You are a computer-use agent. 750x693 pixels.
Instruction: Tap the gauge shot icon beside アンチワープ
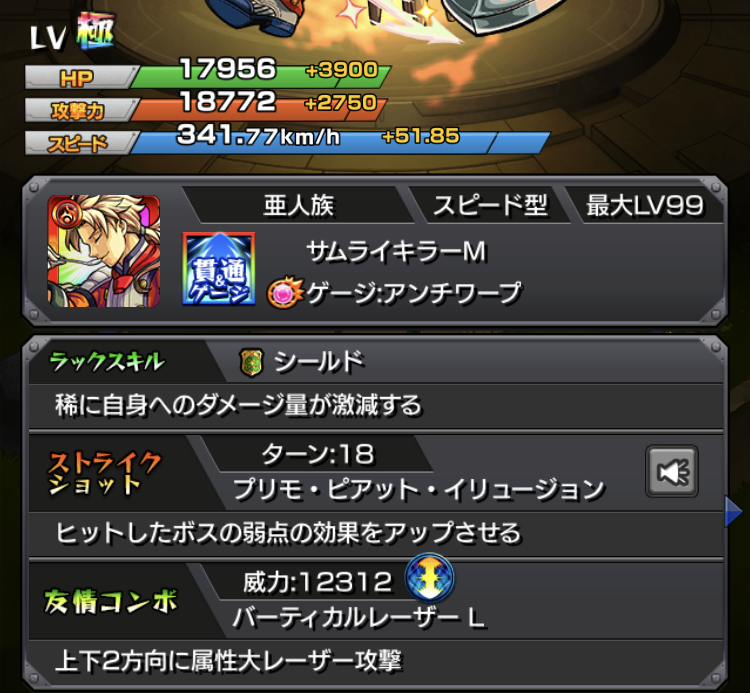(x=285, y=292)
